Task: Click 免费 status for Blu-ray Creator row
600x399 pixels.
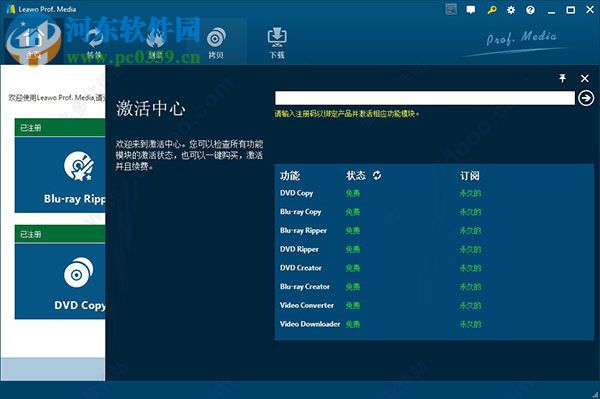Action: click(x=353, y=287)
